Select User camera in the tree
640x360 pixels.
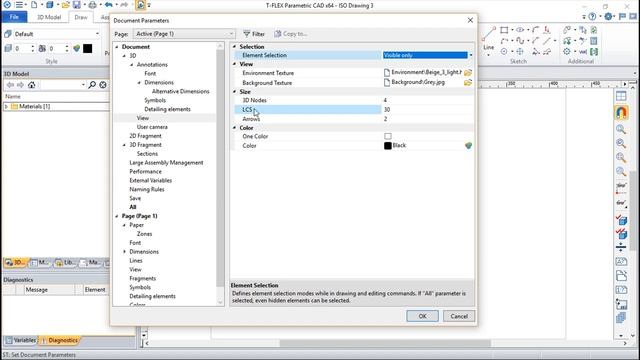pos(152,127)
